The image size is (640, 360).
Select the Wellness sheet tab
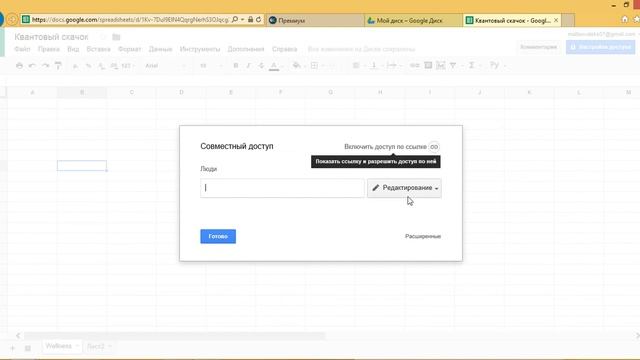click(x=61, y=346)
